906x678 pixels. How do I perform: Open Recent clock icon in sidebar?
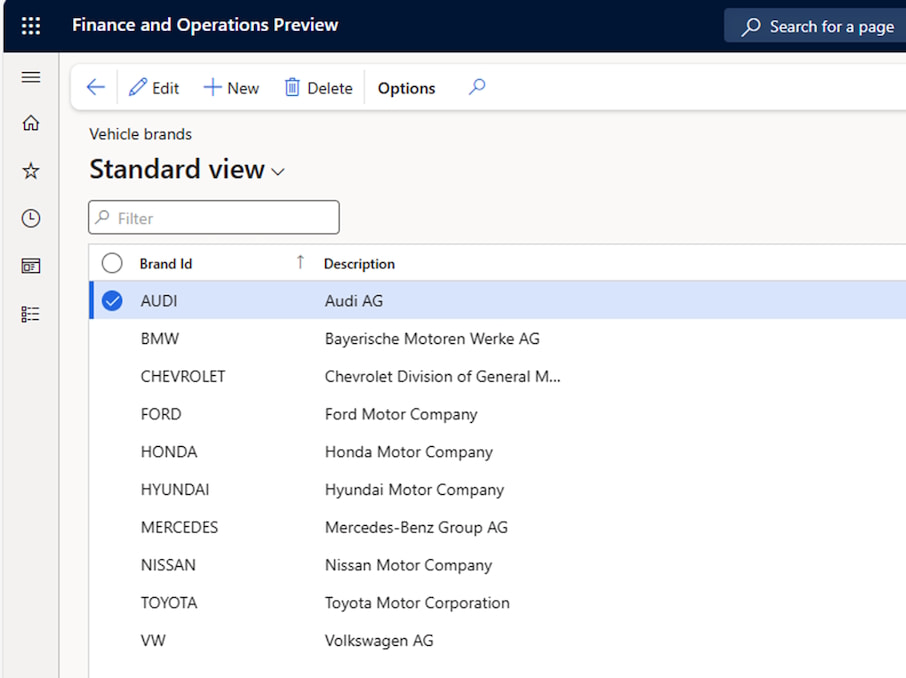pyautogui.click(x=31, y=218)
